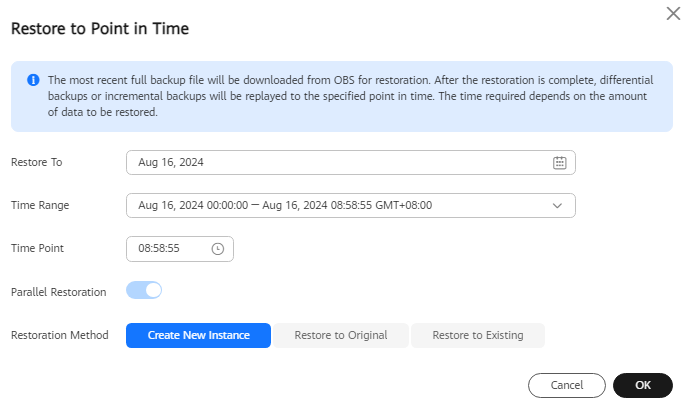Image resolution: width=690 pixels, height=410 pixels.
Task: Click the Restoration Method label
Action: tap(60, 335)
